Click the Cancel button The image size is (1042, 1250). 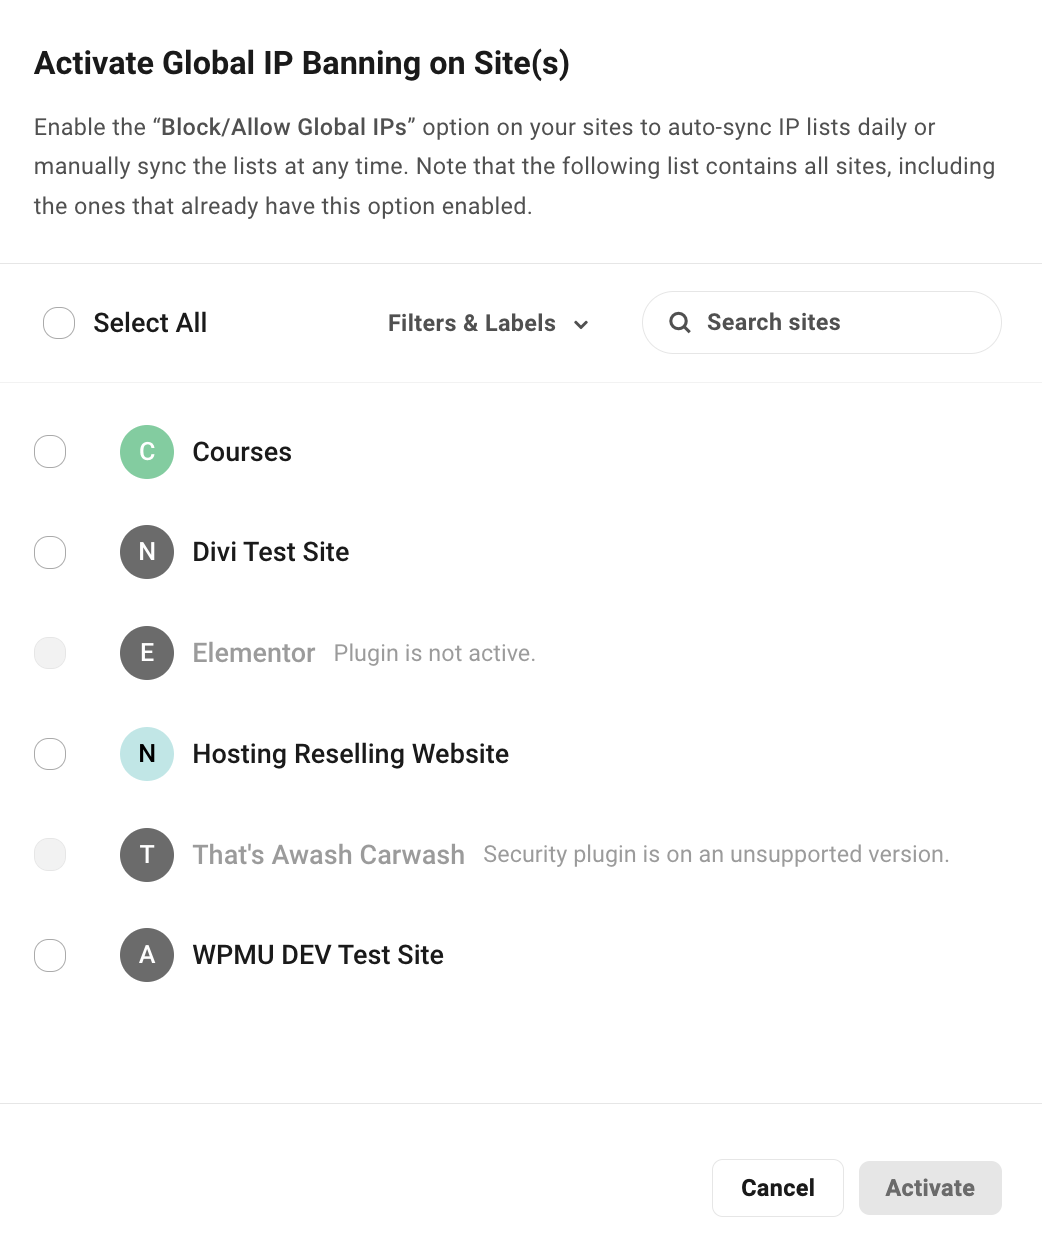pyautogui.click(x=777, y=1187)
